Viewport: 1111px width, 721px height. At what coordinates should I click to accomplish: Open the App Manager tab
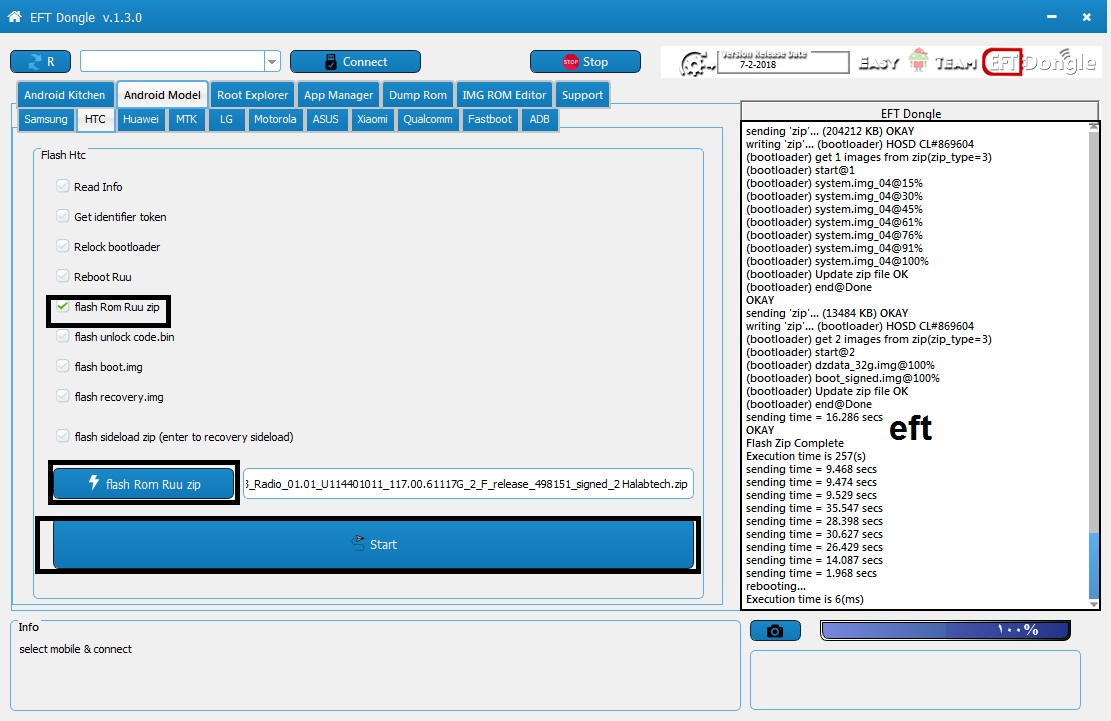[x=338, y=95]
